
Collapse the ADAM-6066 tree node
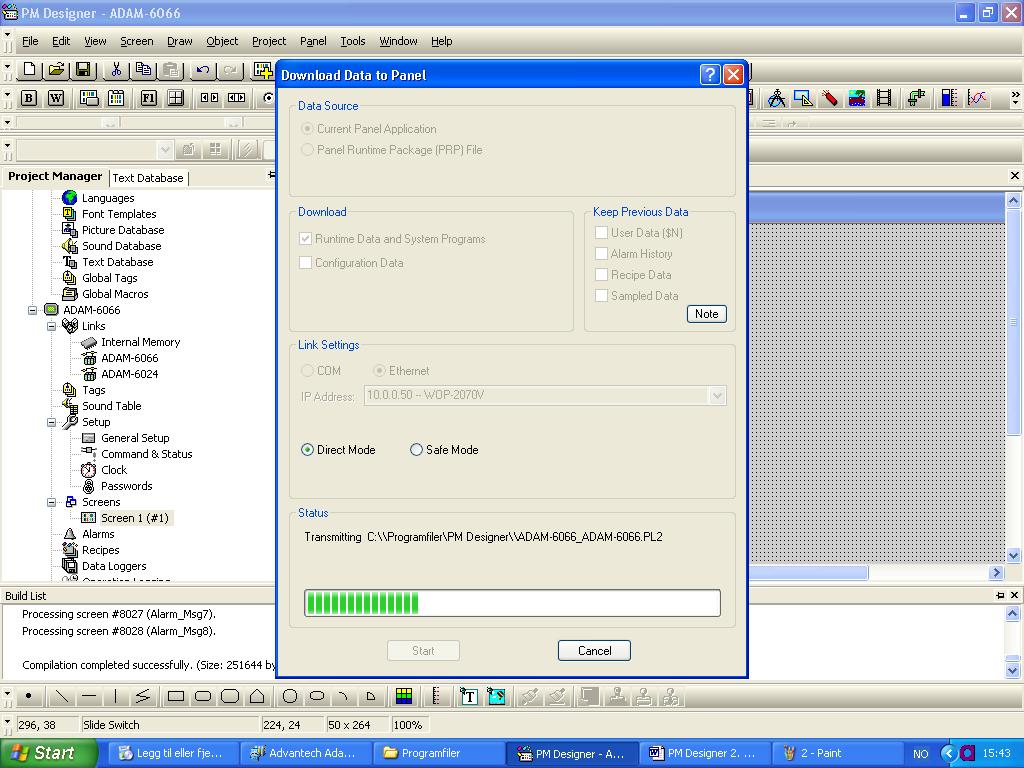coord(32,310)
